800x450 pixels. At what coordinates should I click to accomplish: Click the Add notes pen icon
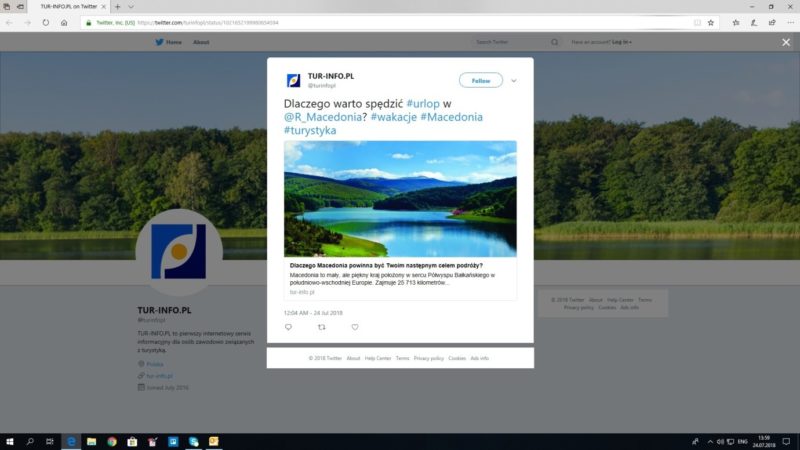tap(754, 22)
